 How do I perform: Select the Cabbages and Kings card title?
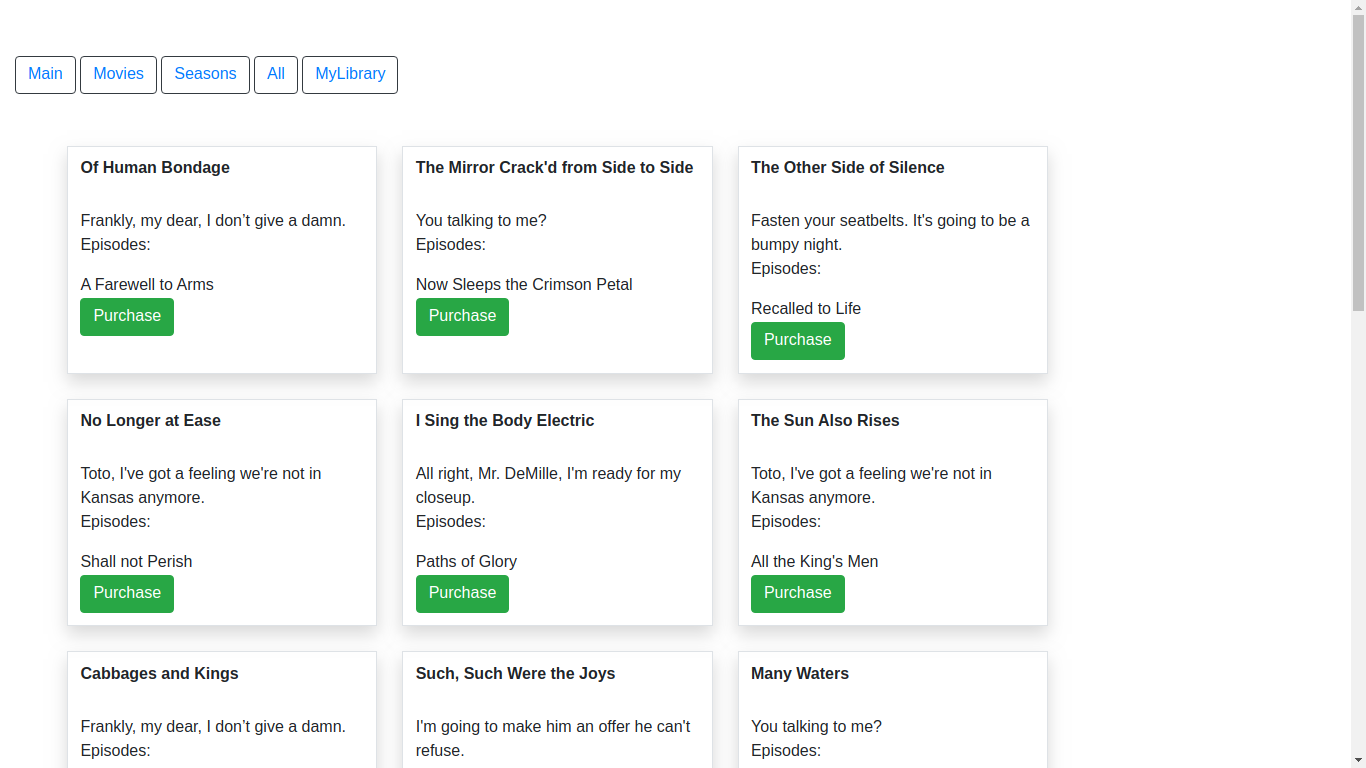pyautogui.click(x=159, y=674)
